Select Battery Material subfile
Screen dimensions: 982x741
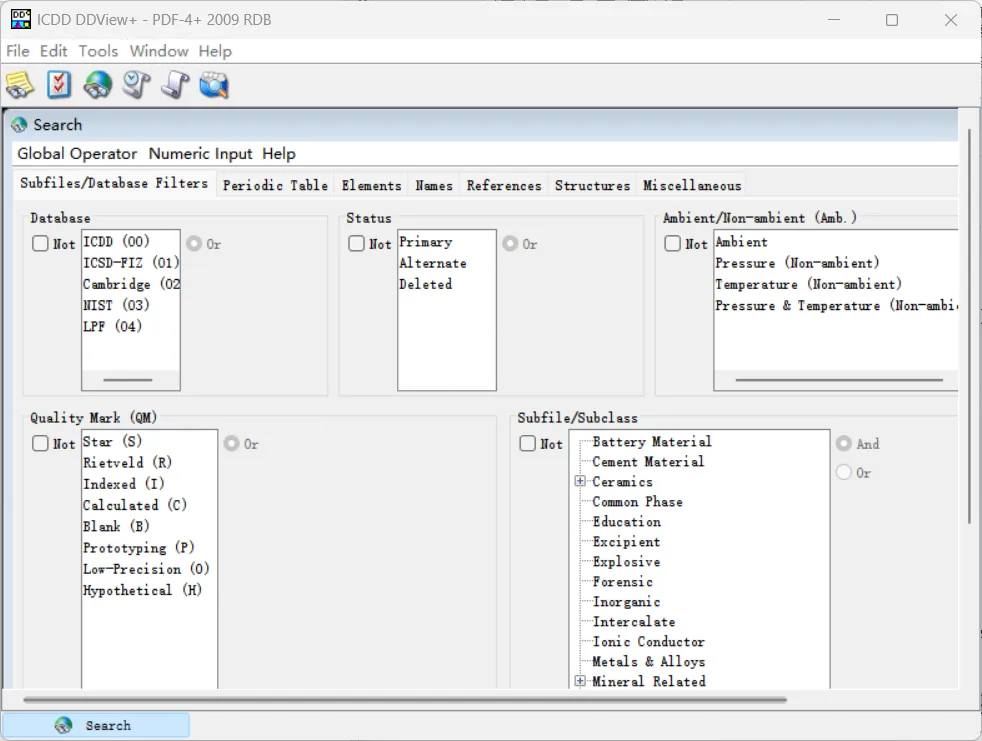652,442
